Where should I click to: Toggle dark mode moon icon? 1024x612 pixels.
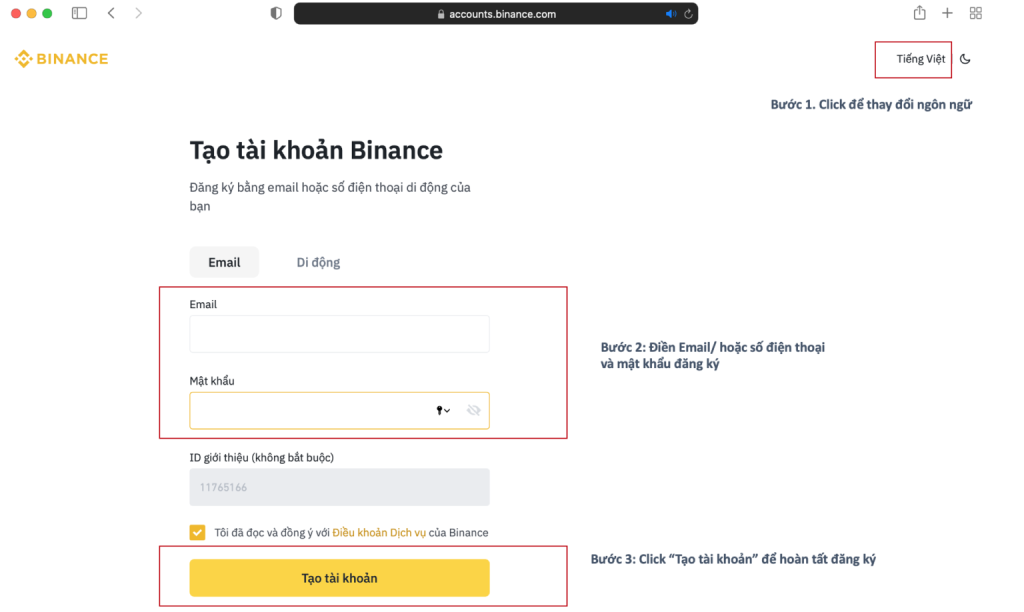(965, 59)
